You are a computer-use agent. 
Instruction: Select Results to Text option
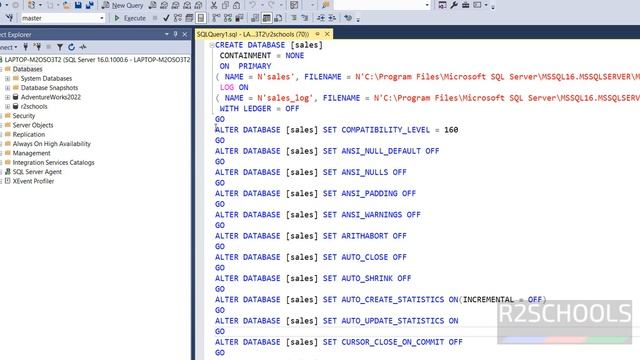255,18
